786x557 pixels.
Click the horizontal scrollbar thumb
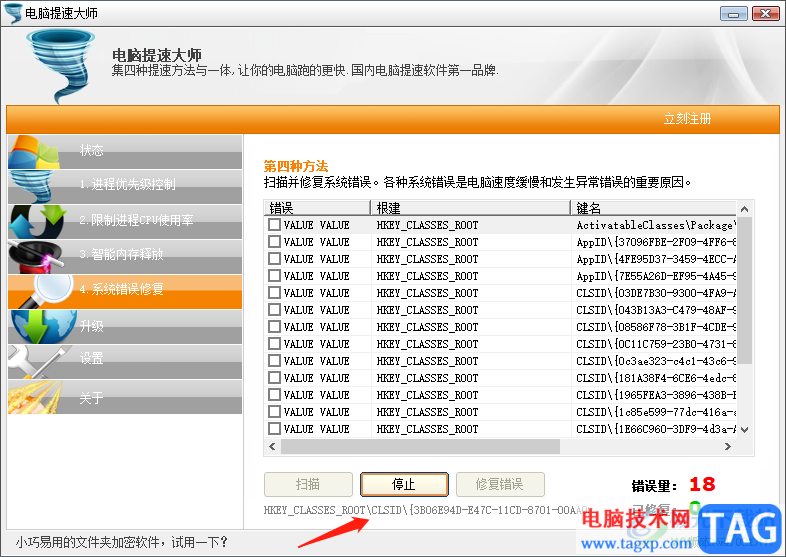420,446
